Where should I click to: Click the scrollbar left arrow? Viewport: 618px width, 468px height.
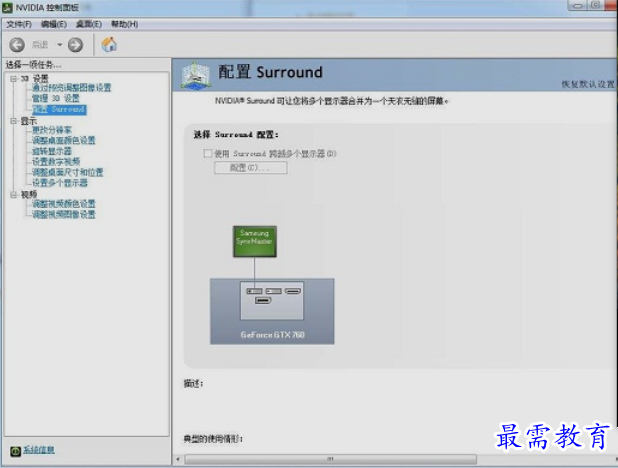click(x=178, y=459)
